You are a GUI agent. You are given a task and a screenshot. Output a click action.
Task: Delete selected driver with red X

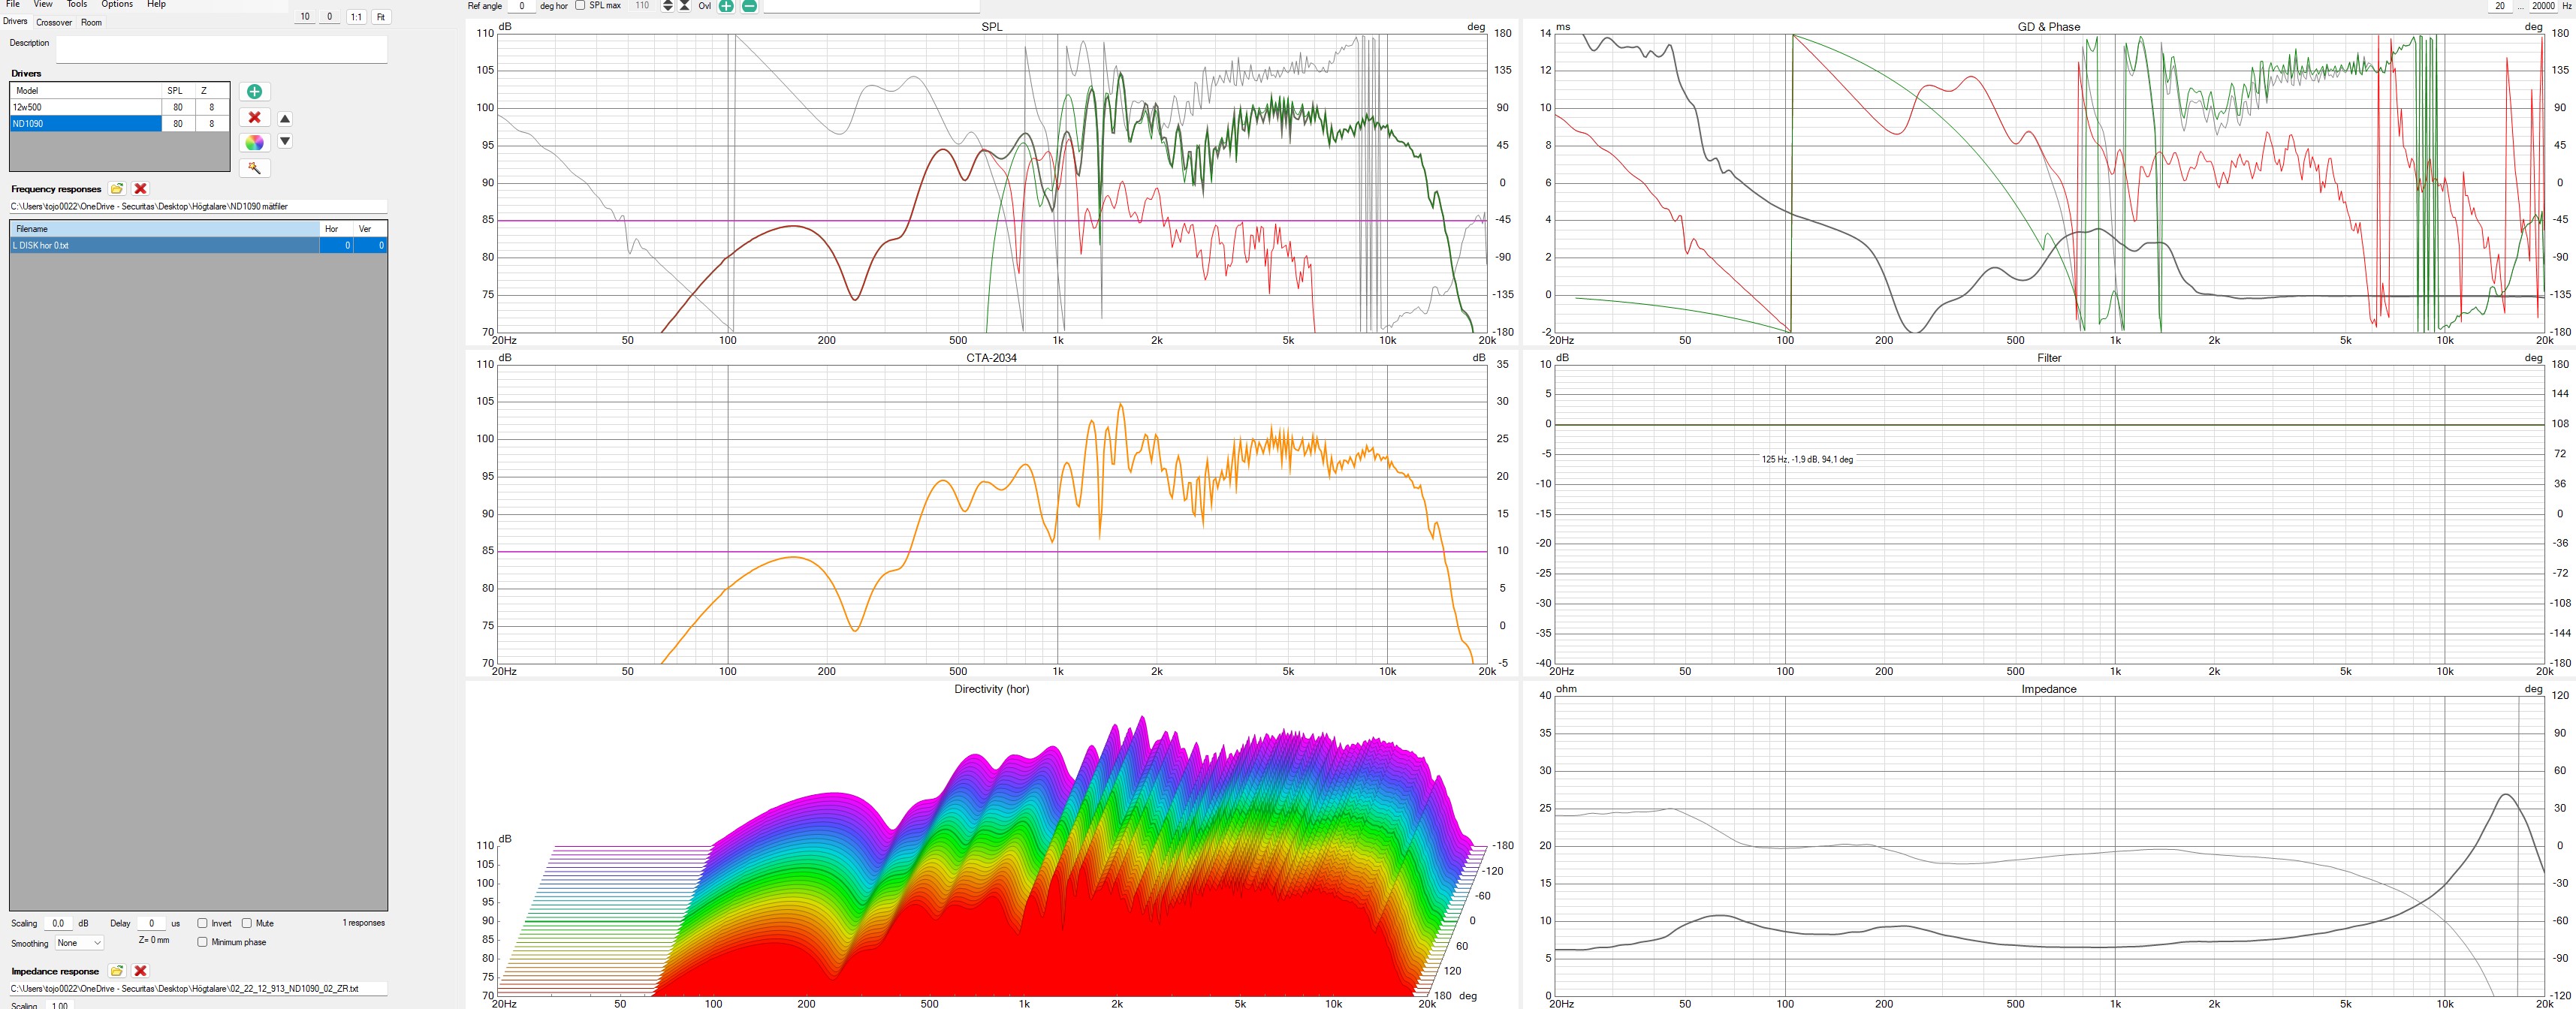pos(254,118)
